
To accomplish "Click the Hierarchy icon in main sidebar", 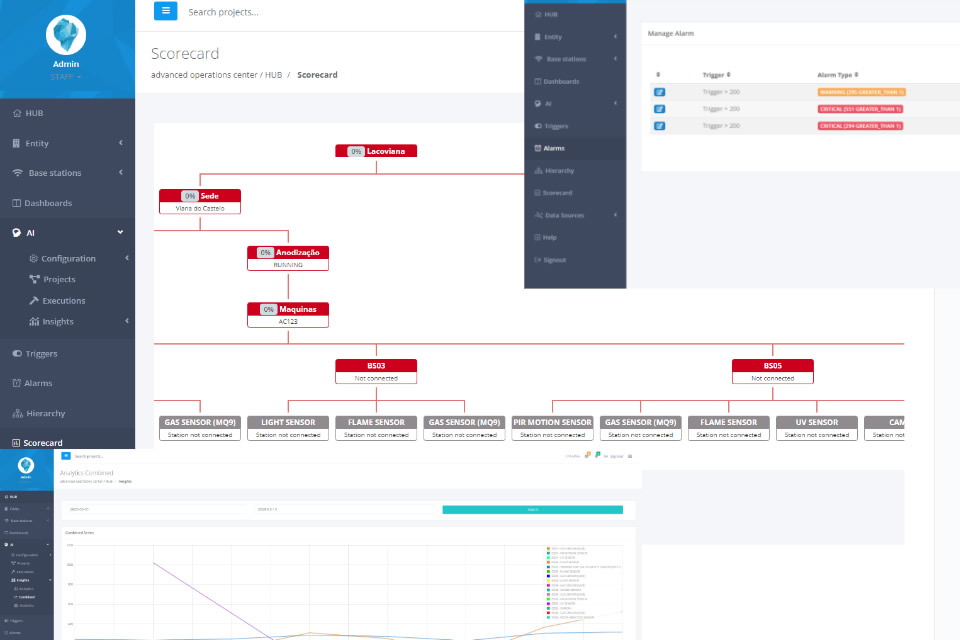I will click(17, 413).
